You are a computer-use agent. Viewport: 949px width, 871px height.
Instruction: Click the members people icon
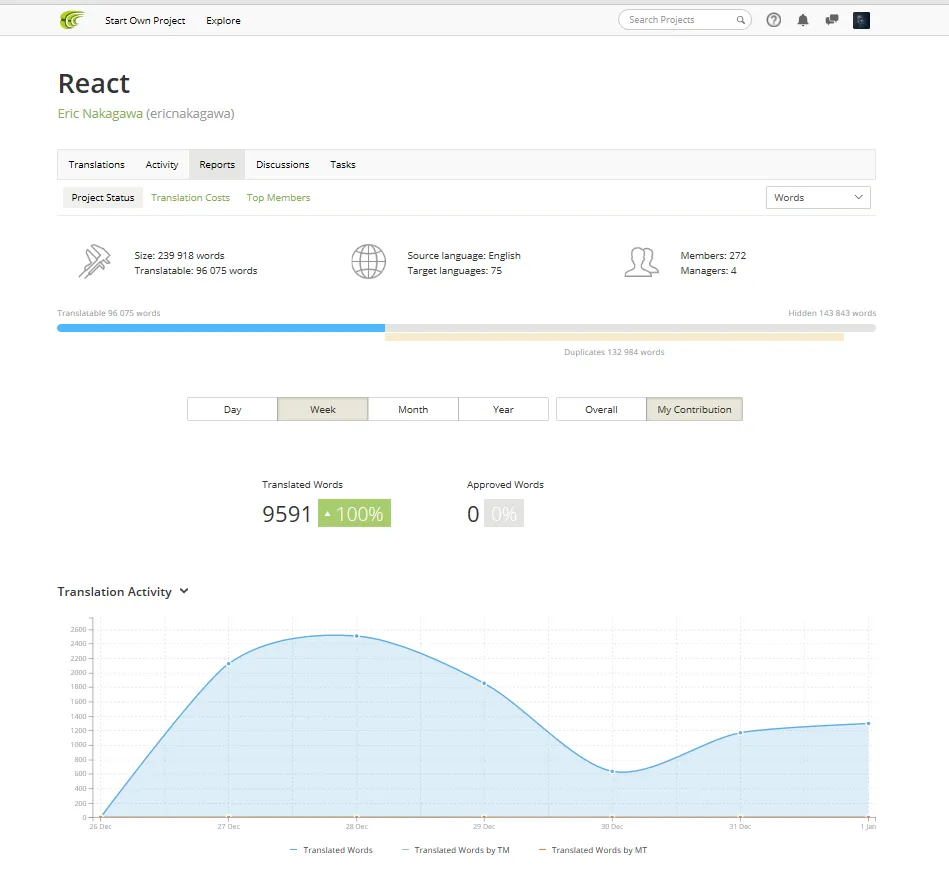tap(642, 262)
